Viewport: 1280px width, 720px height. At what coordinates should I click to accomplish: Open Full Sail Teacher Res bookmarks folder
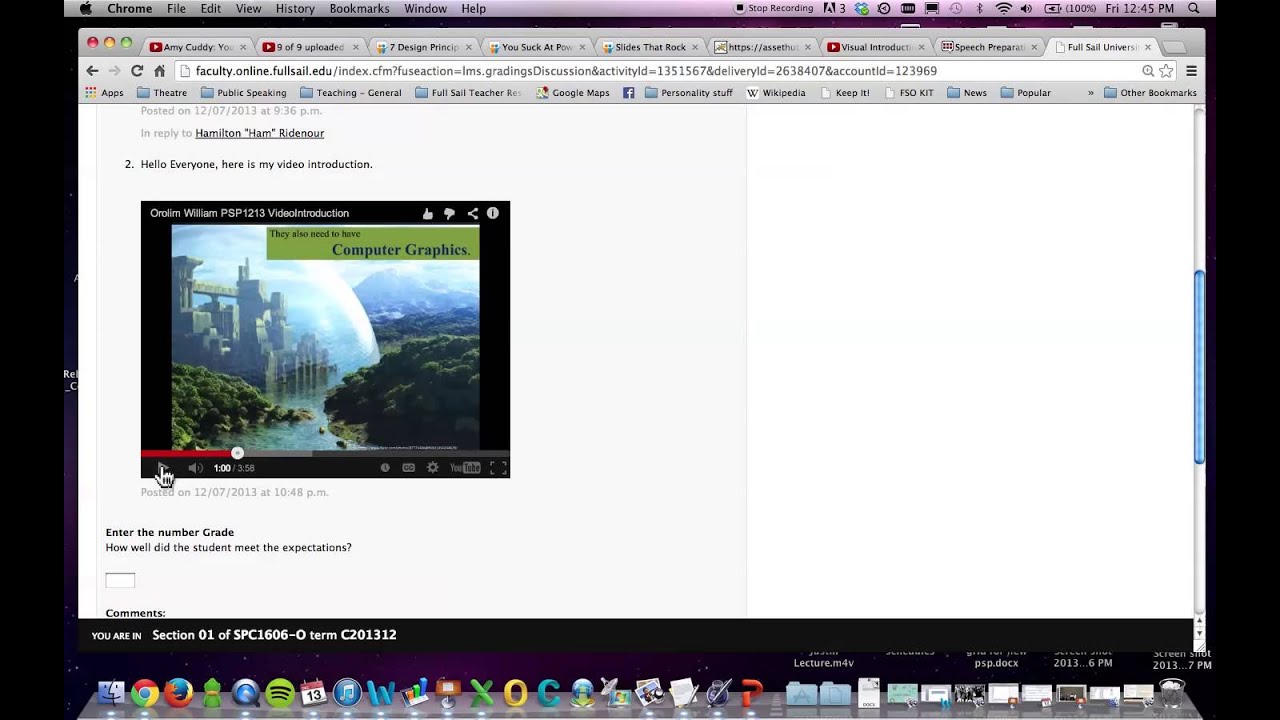coord(467,93)
